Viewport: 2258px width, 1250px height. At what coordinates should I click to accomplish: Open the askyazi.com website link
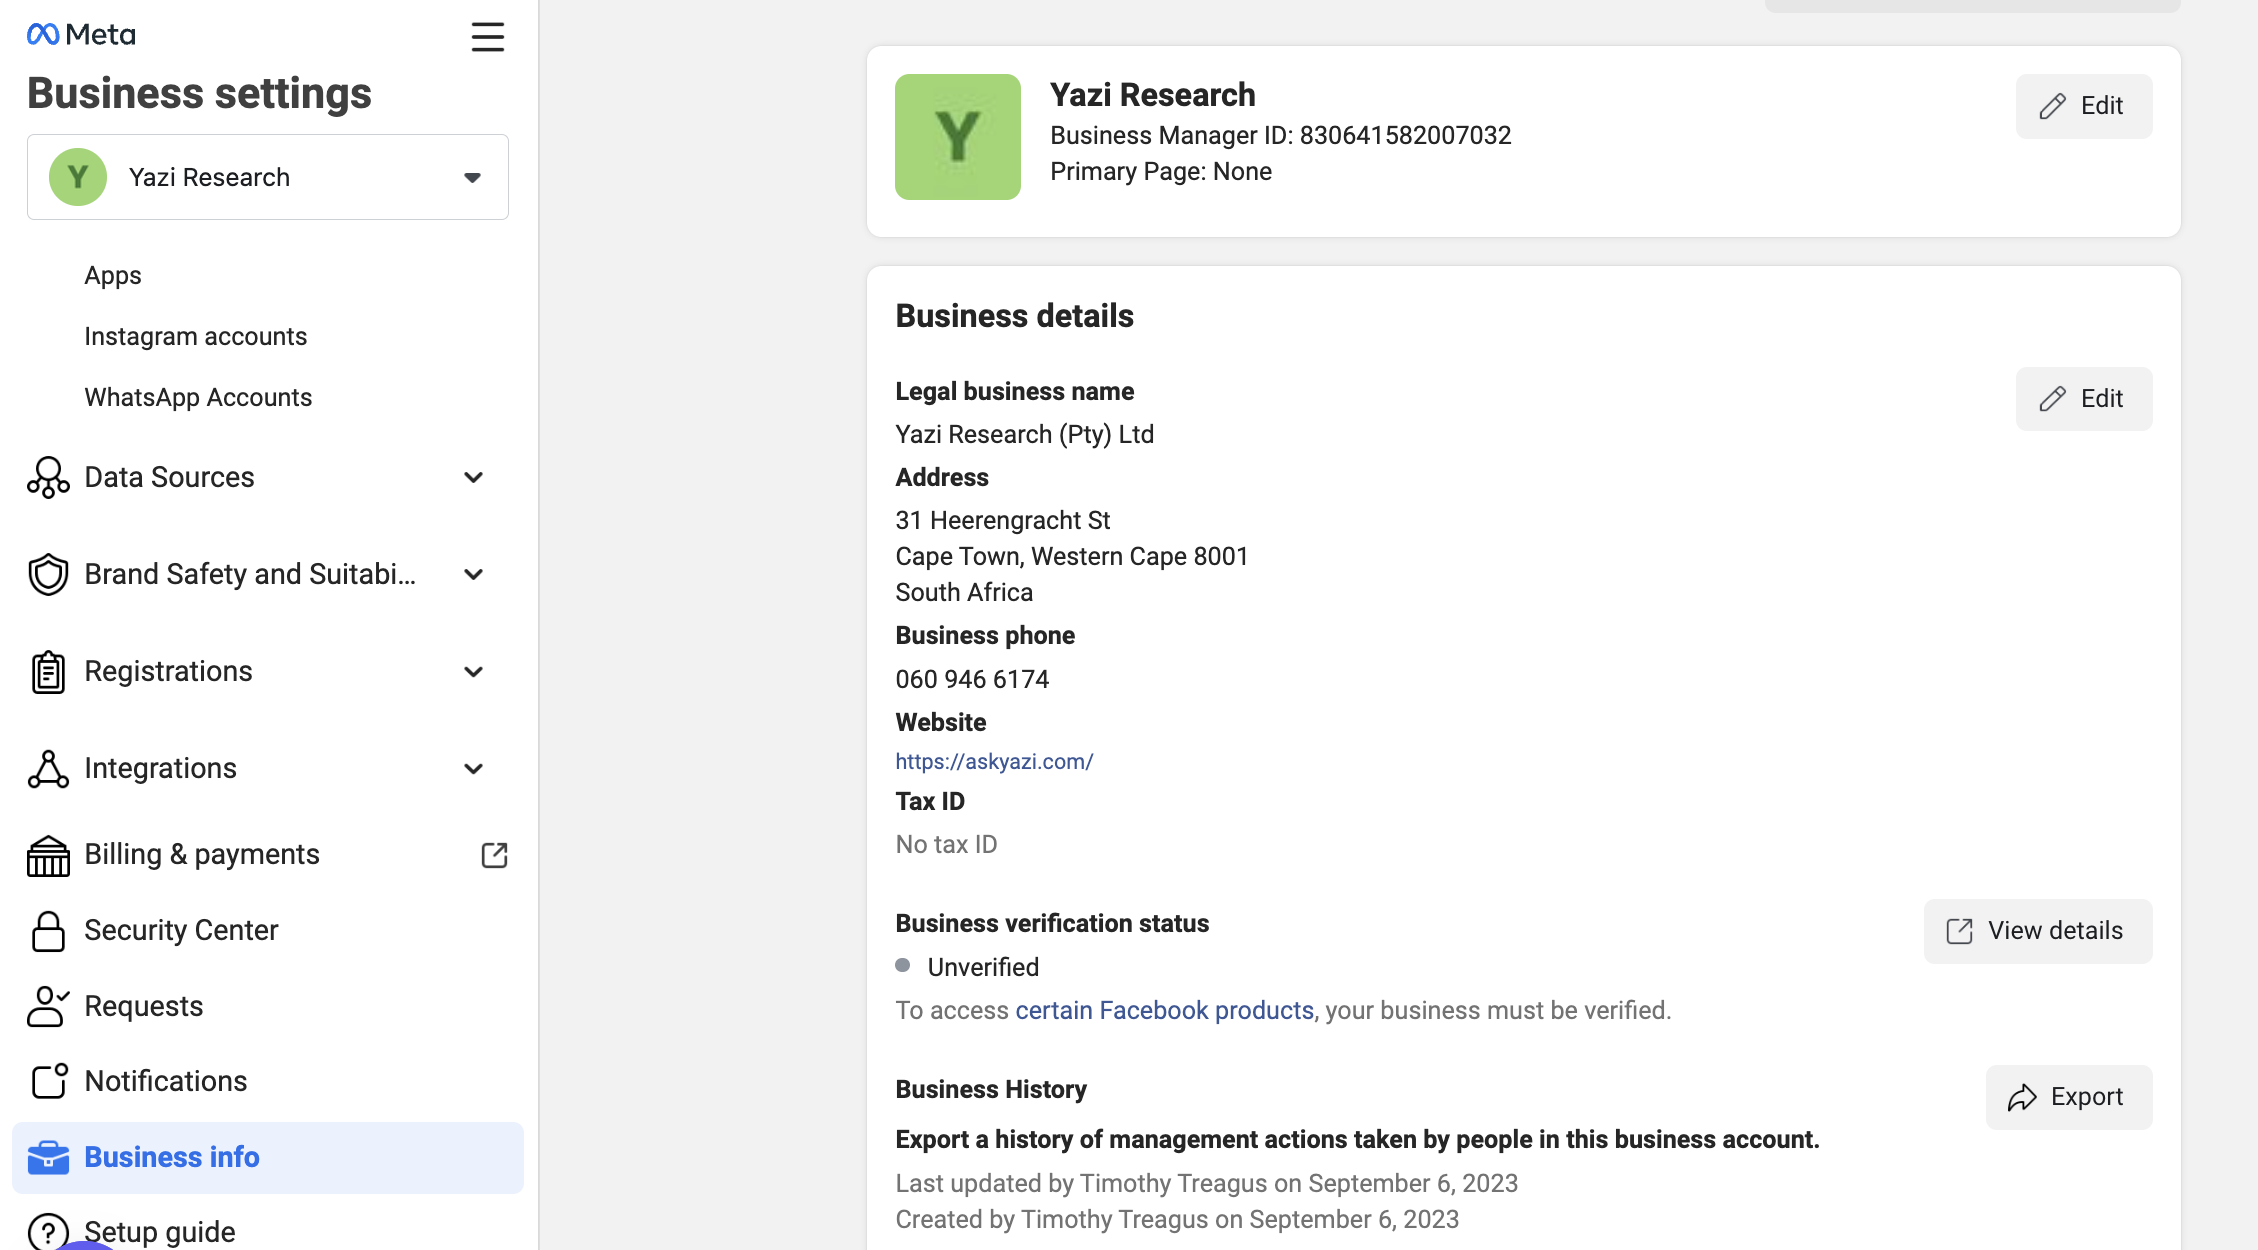click(x=994, y=762)
